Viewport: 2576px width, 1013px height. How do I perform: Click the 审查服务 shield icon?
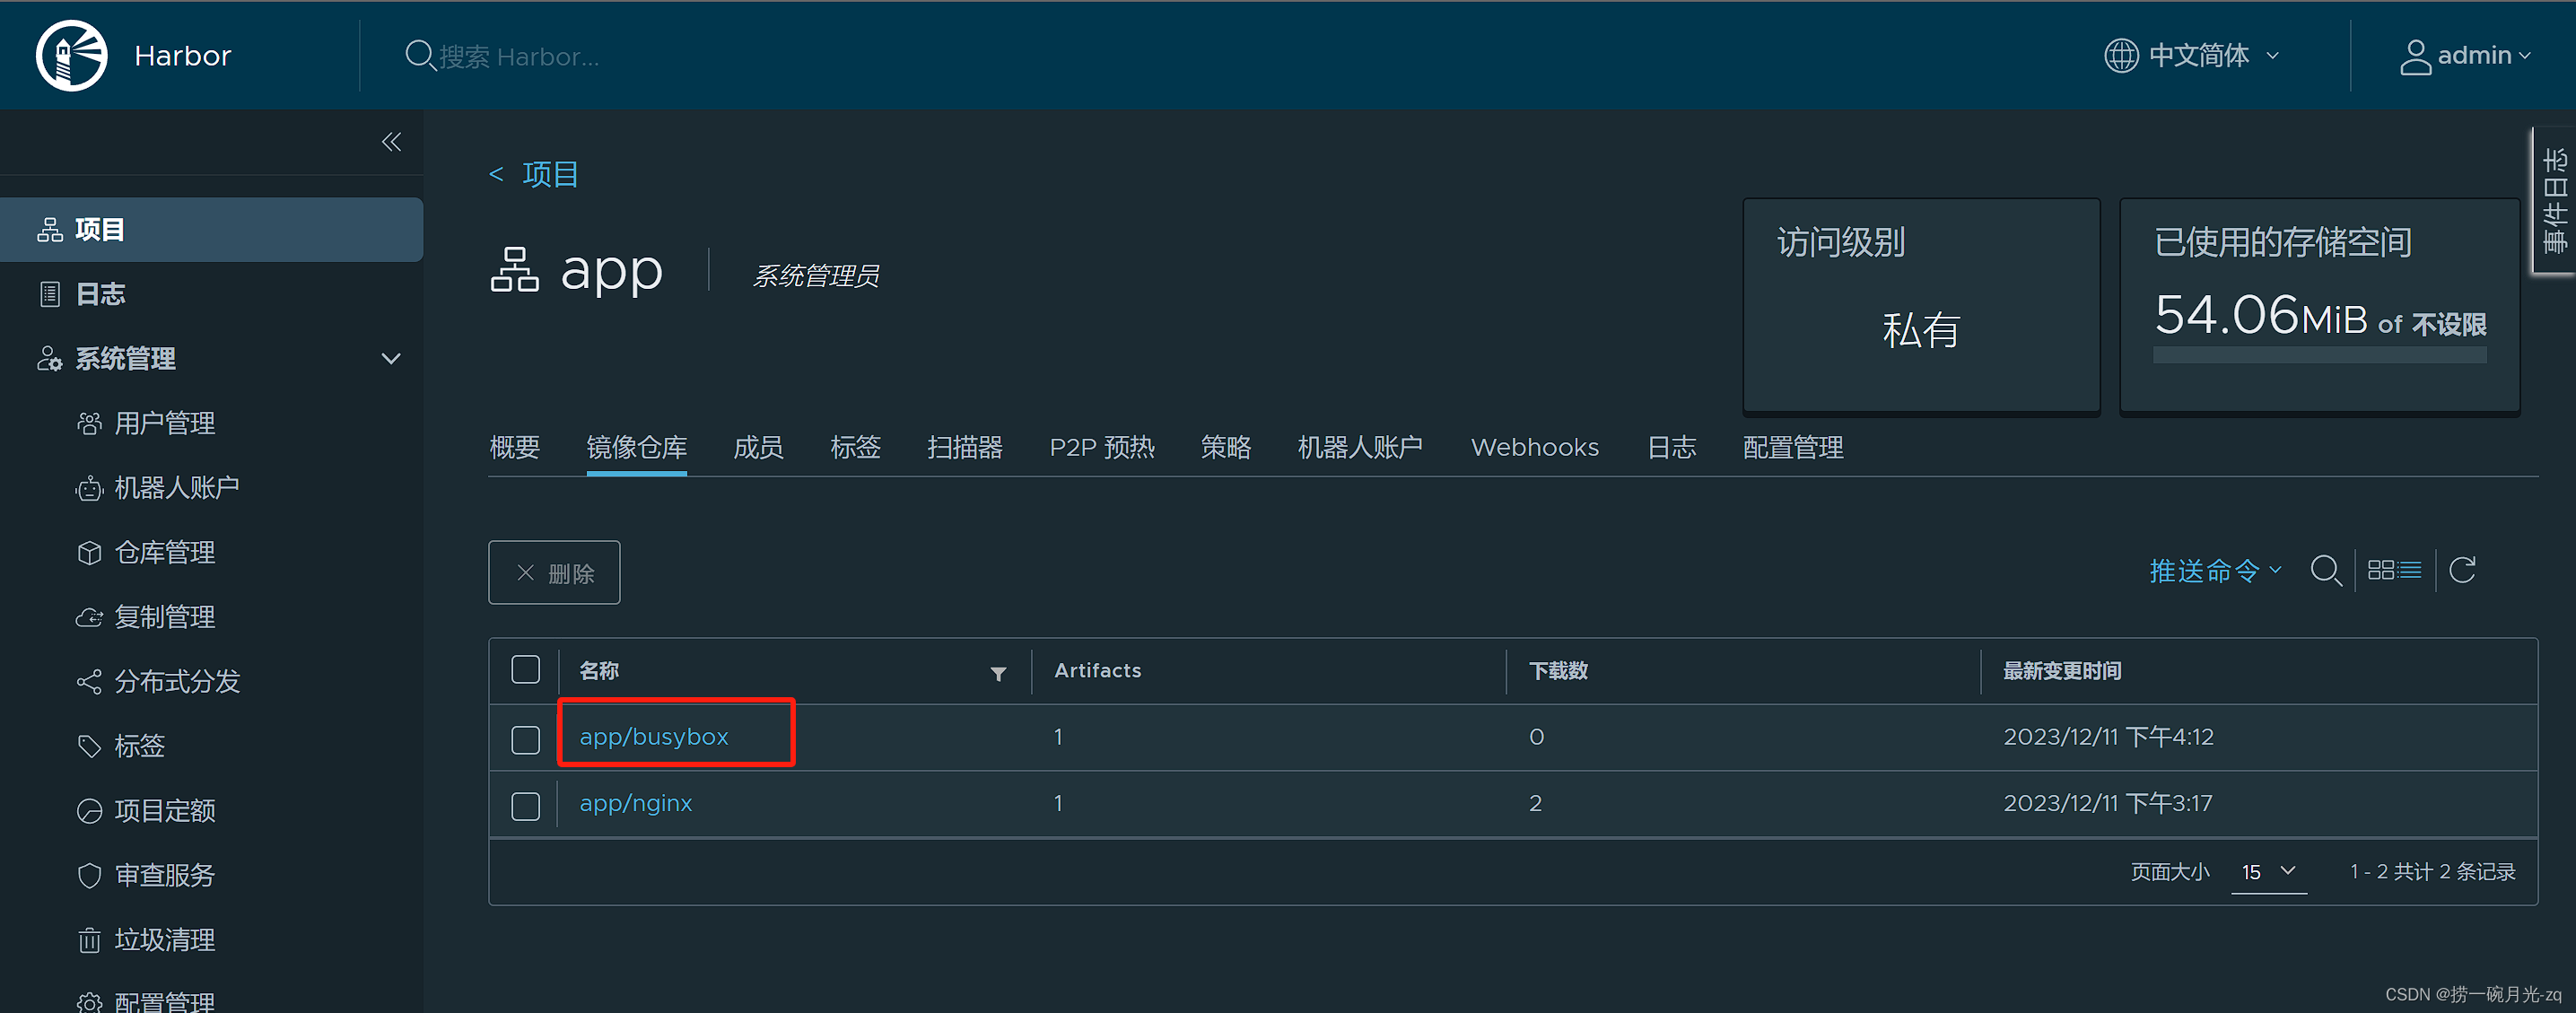(89, 876)
